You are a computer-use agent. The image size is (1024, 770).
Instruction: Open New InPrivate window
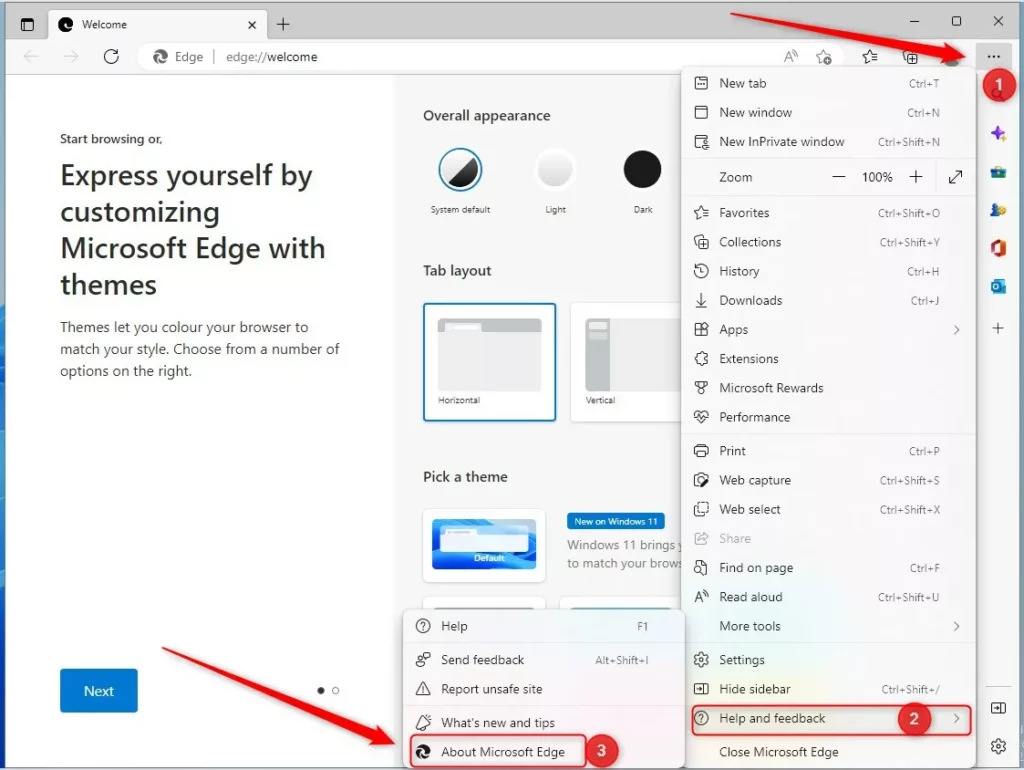point(828,142)
